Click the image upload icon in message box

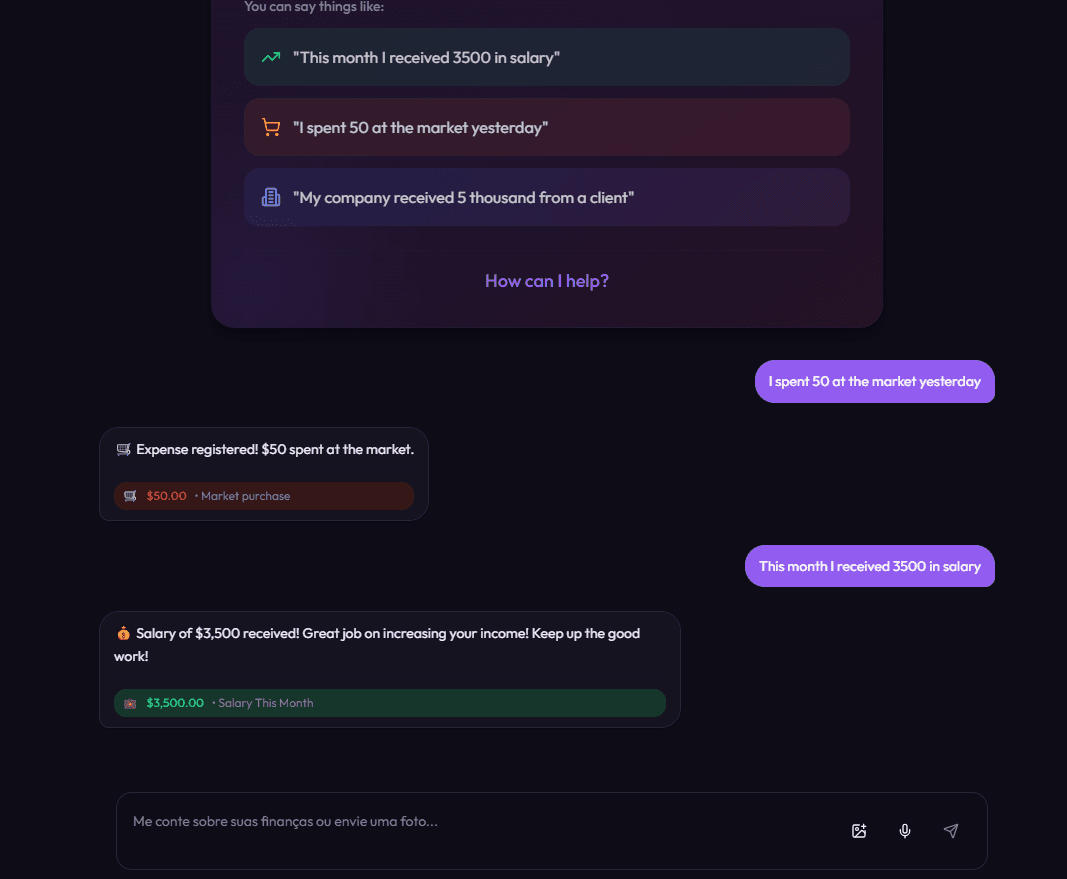coord(859,831)
